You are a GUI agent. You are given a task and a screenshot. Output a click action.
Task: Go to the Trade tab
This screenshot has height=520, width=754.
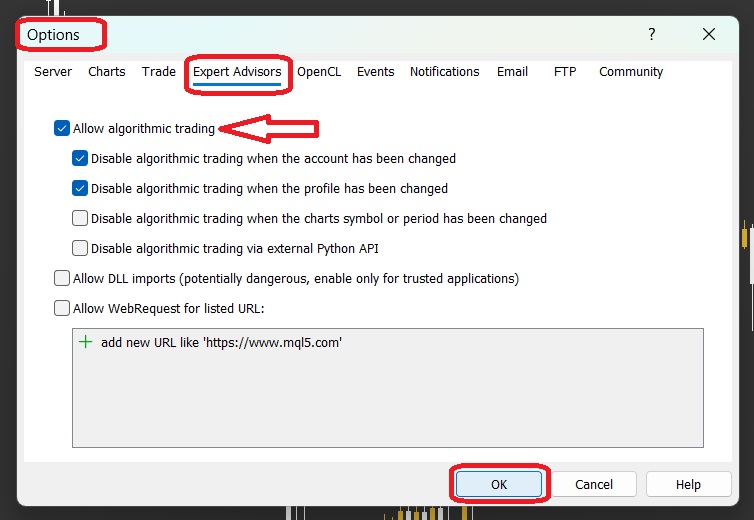[159, 72]
